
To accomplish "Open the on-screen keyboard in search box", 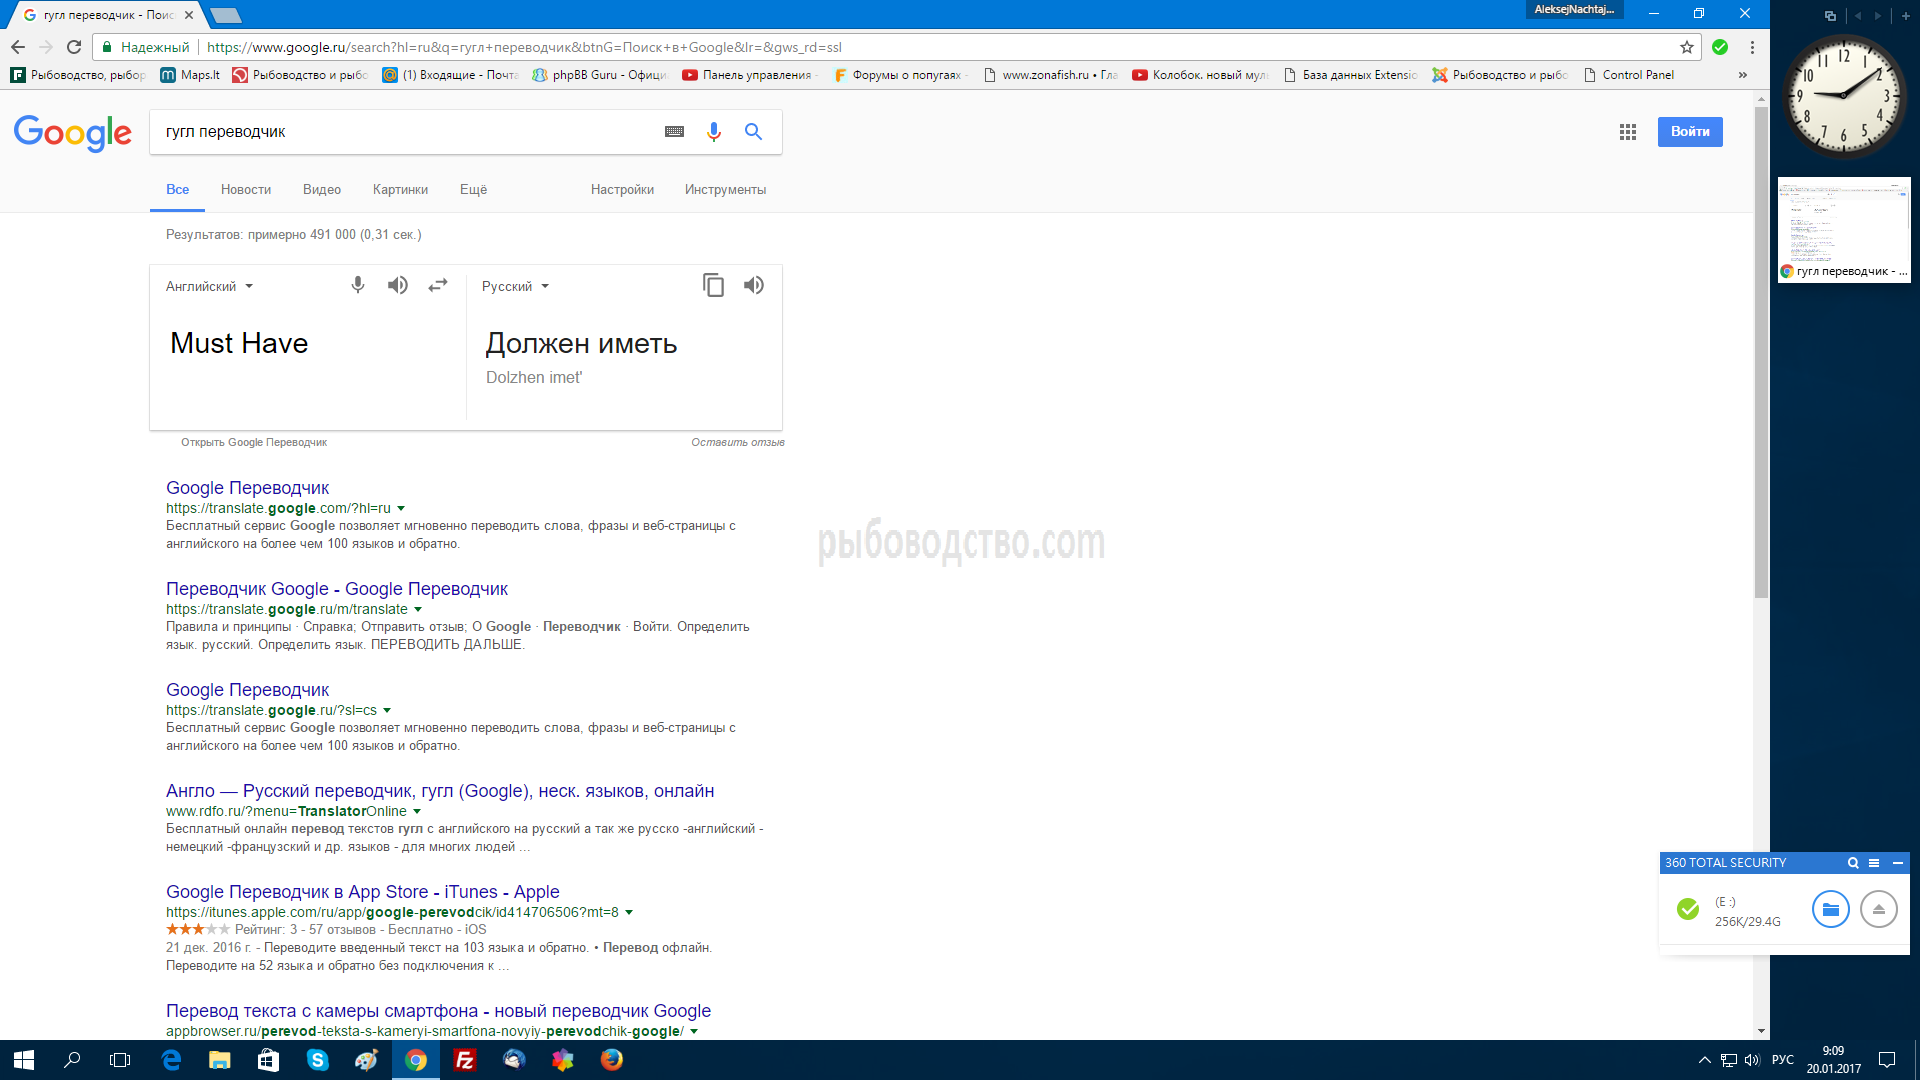I will tap(674, 132).
